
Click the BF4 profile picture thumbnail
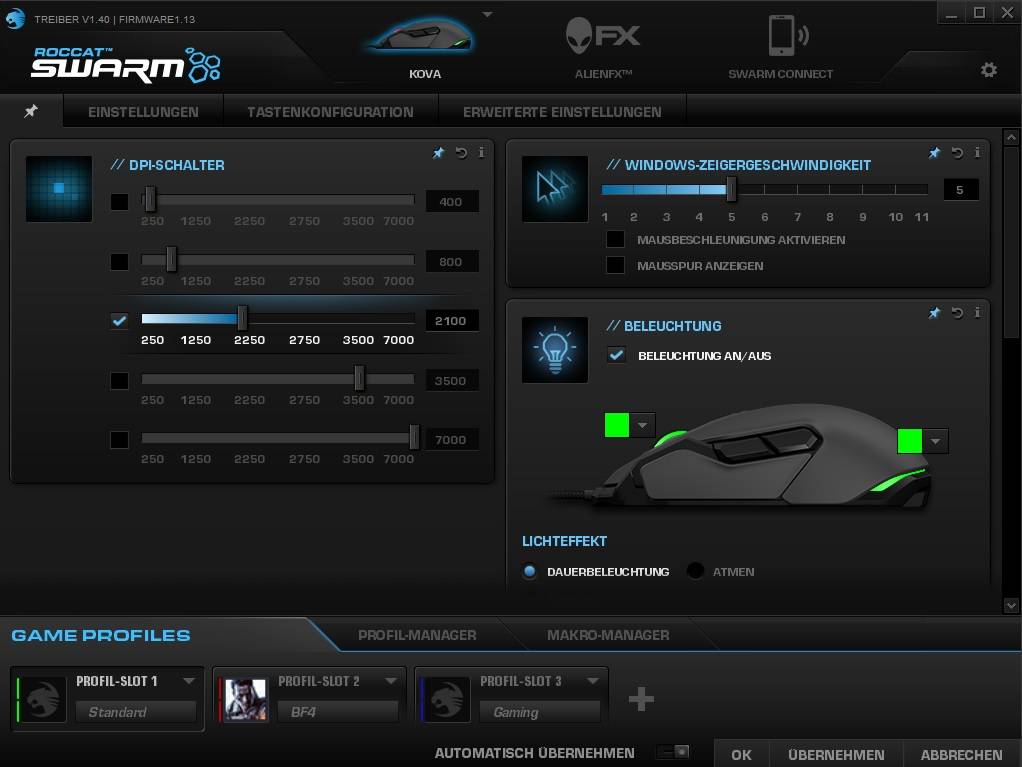tap(245, 699)
